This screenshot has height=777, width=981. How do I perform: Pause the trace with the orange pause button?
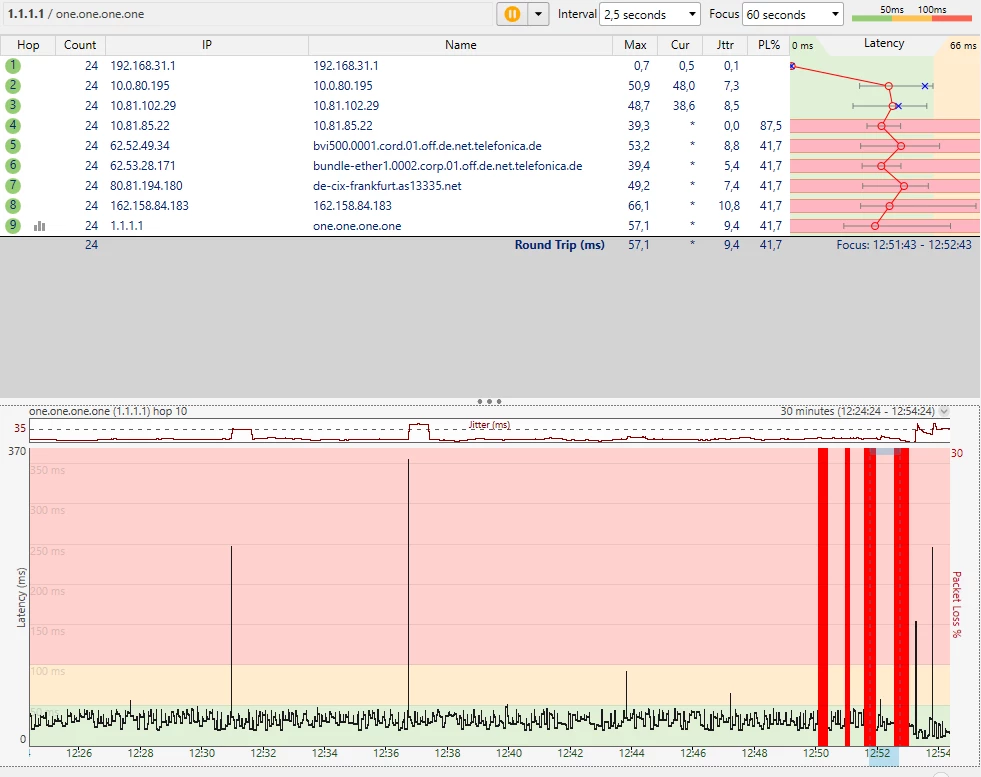pyautogui.click(x=512, y=14)
